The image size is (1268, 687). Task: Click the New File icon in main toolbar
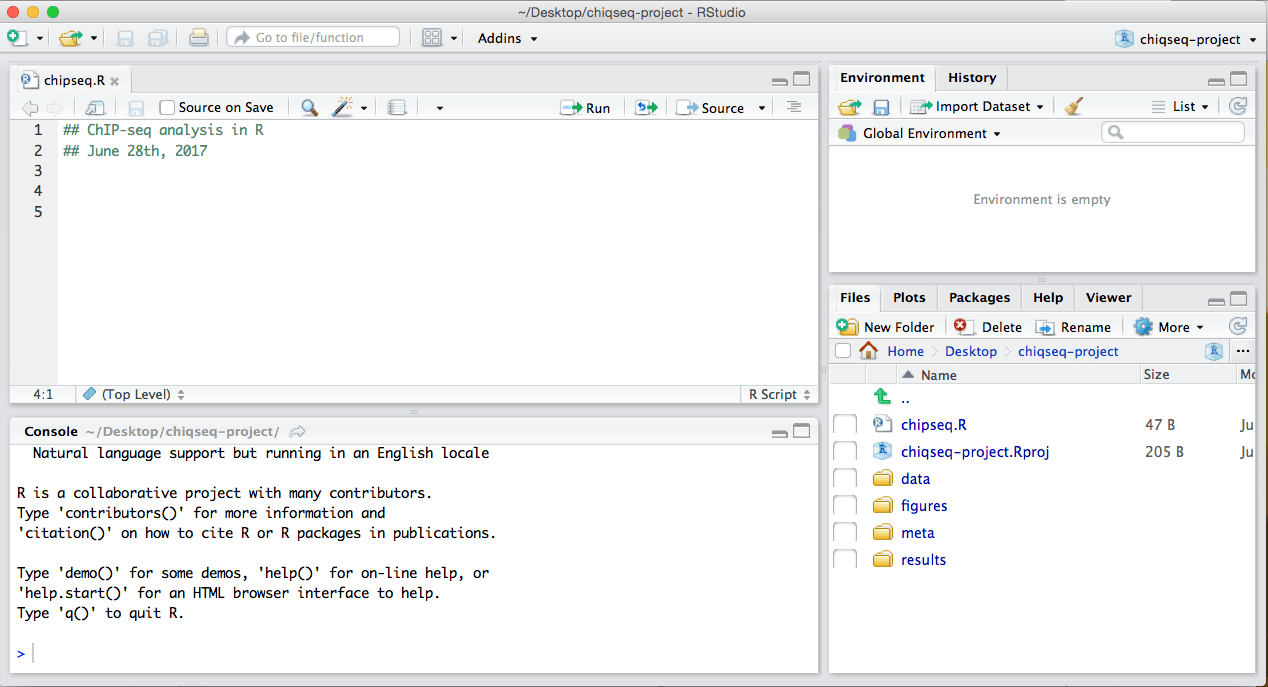(x=17, y=38)
